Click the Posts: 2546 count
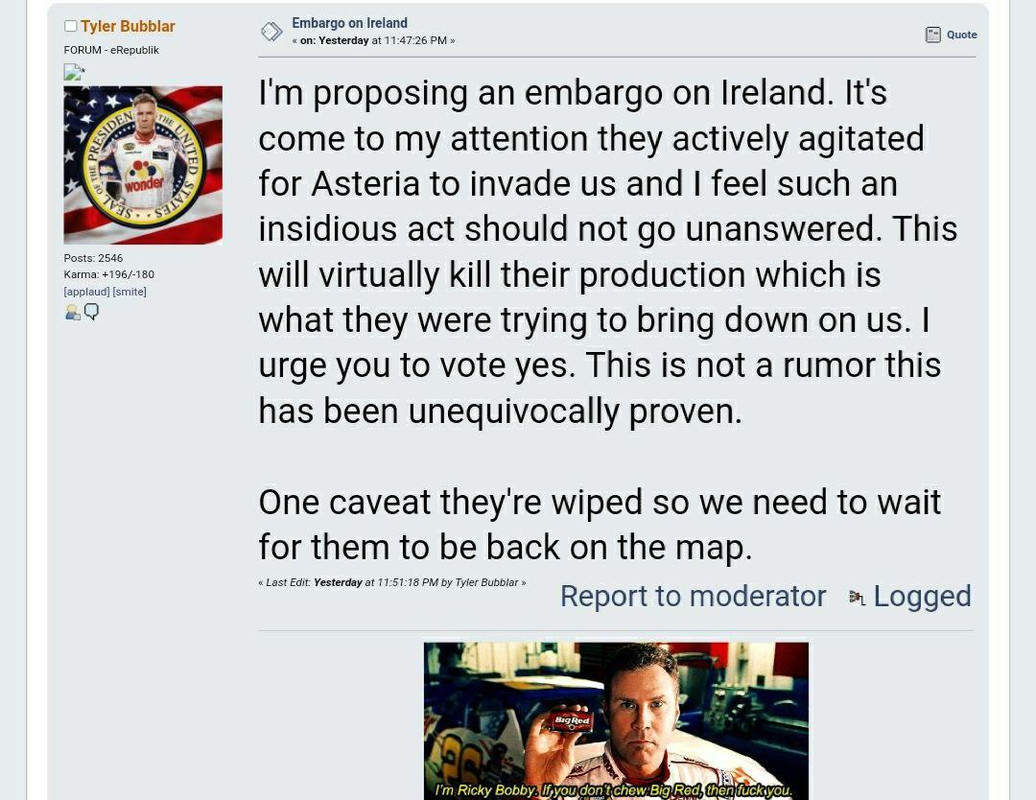Screen dimensions: 1036x800 (x=93, y=258)
